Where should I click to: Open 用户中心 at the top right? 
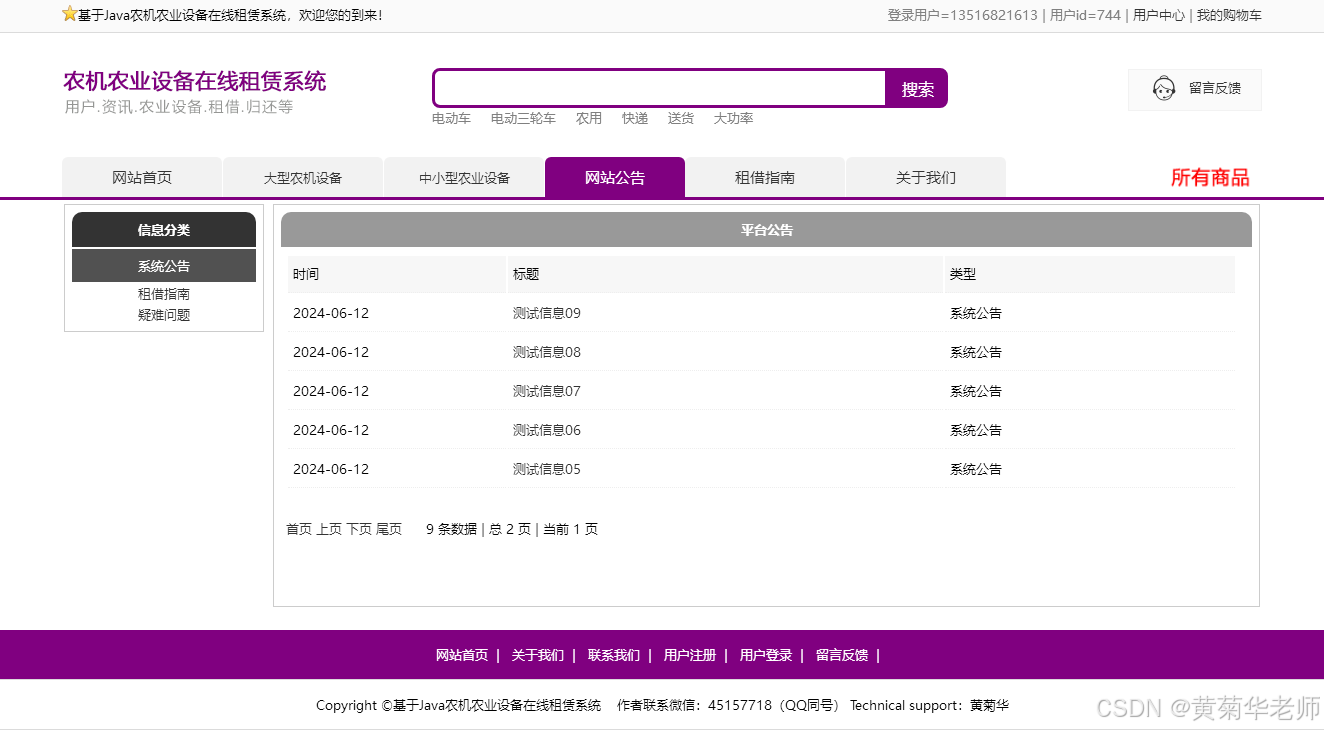click(1157, 15)
